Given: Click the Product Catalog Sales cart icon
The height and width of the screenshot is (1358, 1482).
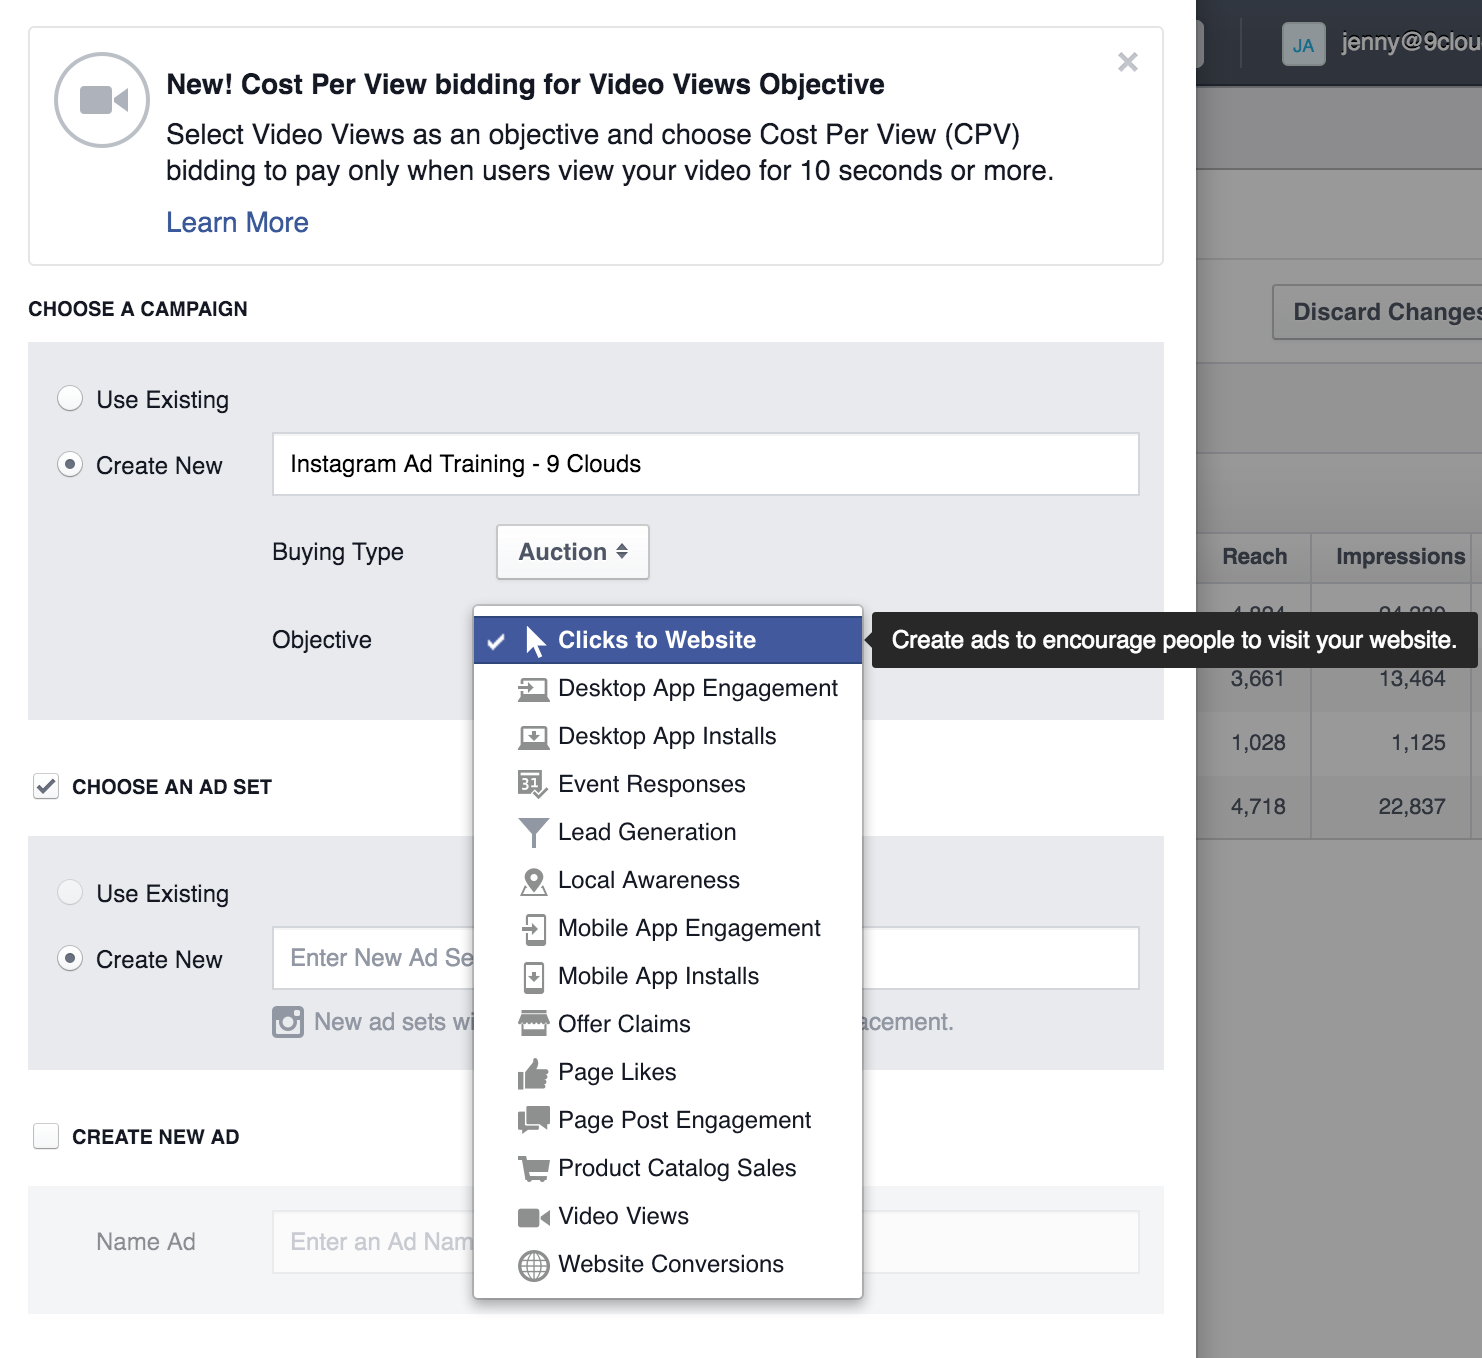Looking at the screenshot, I should 533,1168.
